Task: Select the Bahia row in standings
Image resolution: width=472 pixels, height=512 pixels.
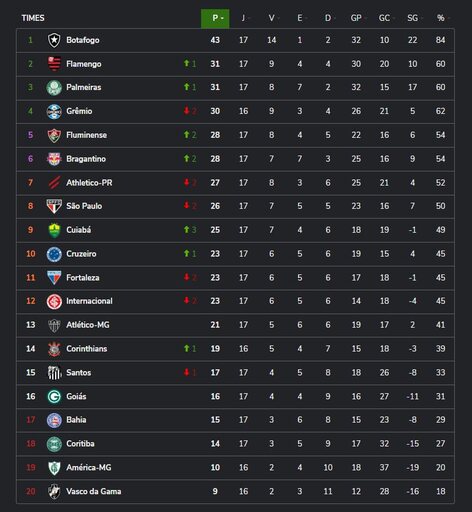Action: tap(235, 420)
